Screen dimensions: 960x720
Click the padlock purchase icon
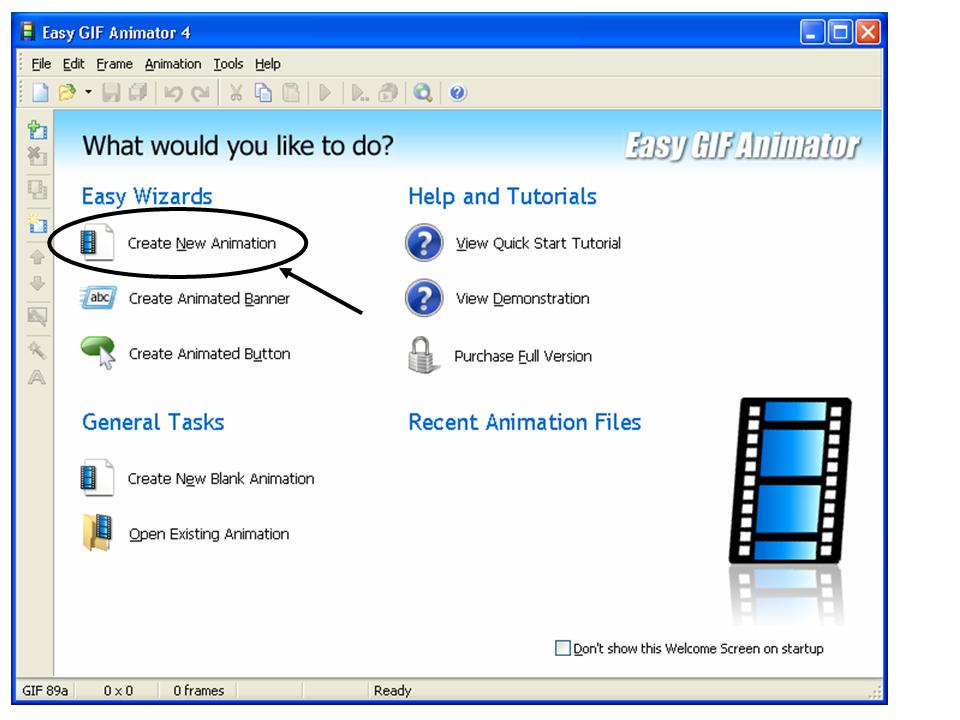coord(422,354)
